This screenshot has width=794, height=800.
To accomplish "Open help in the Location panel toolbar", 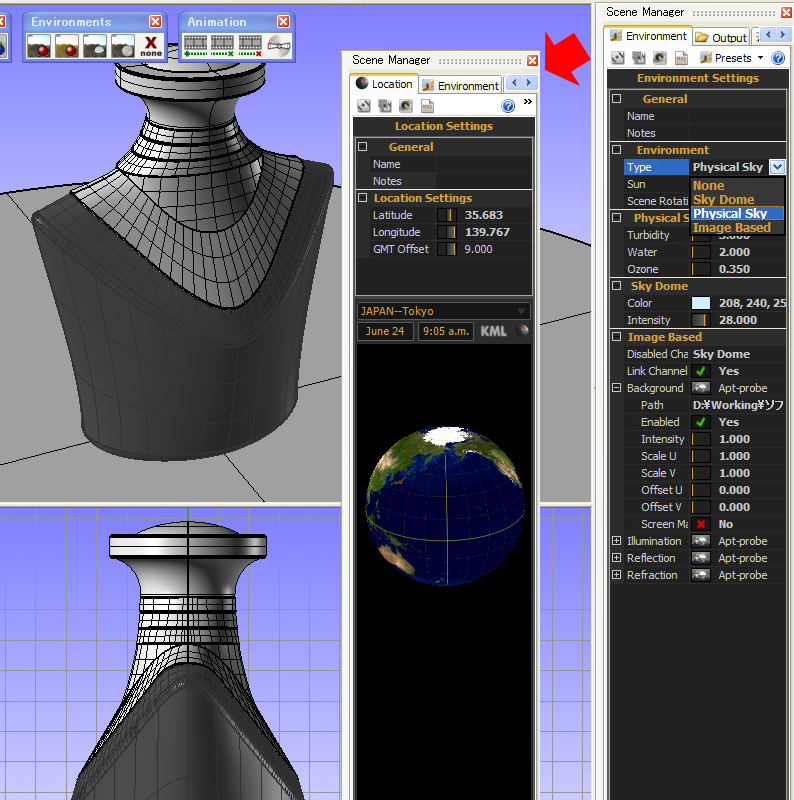I will 507,106.
